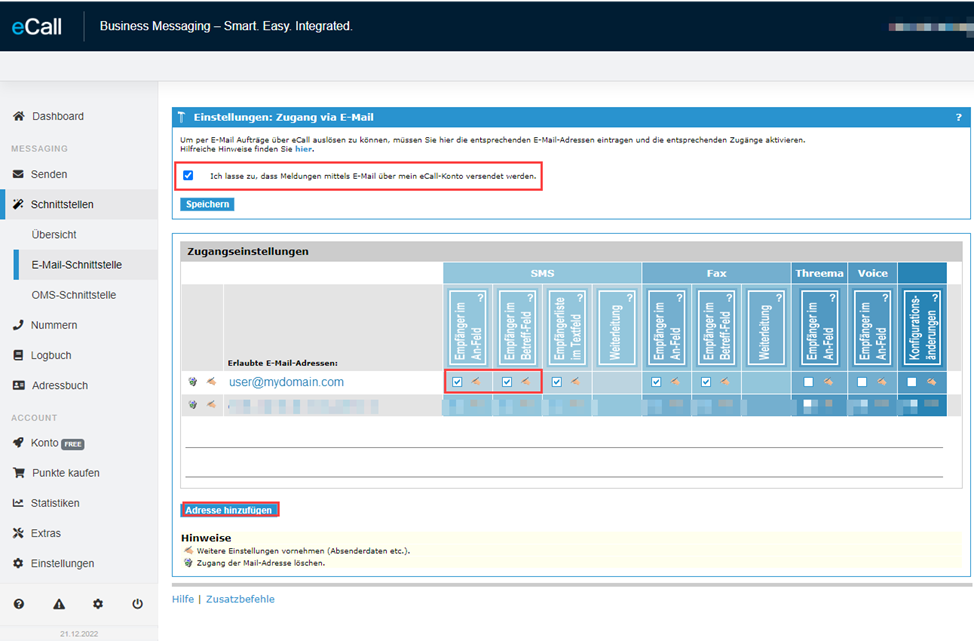Toggle SMS Empfänger im An-Feld checkbox for user@mydomain.com
Image resolution: width=974 pixels, height=641 pixels.
457,382
